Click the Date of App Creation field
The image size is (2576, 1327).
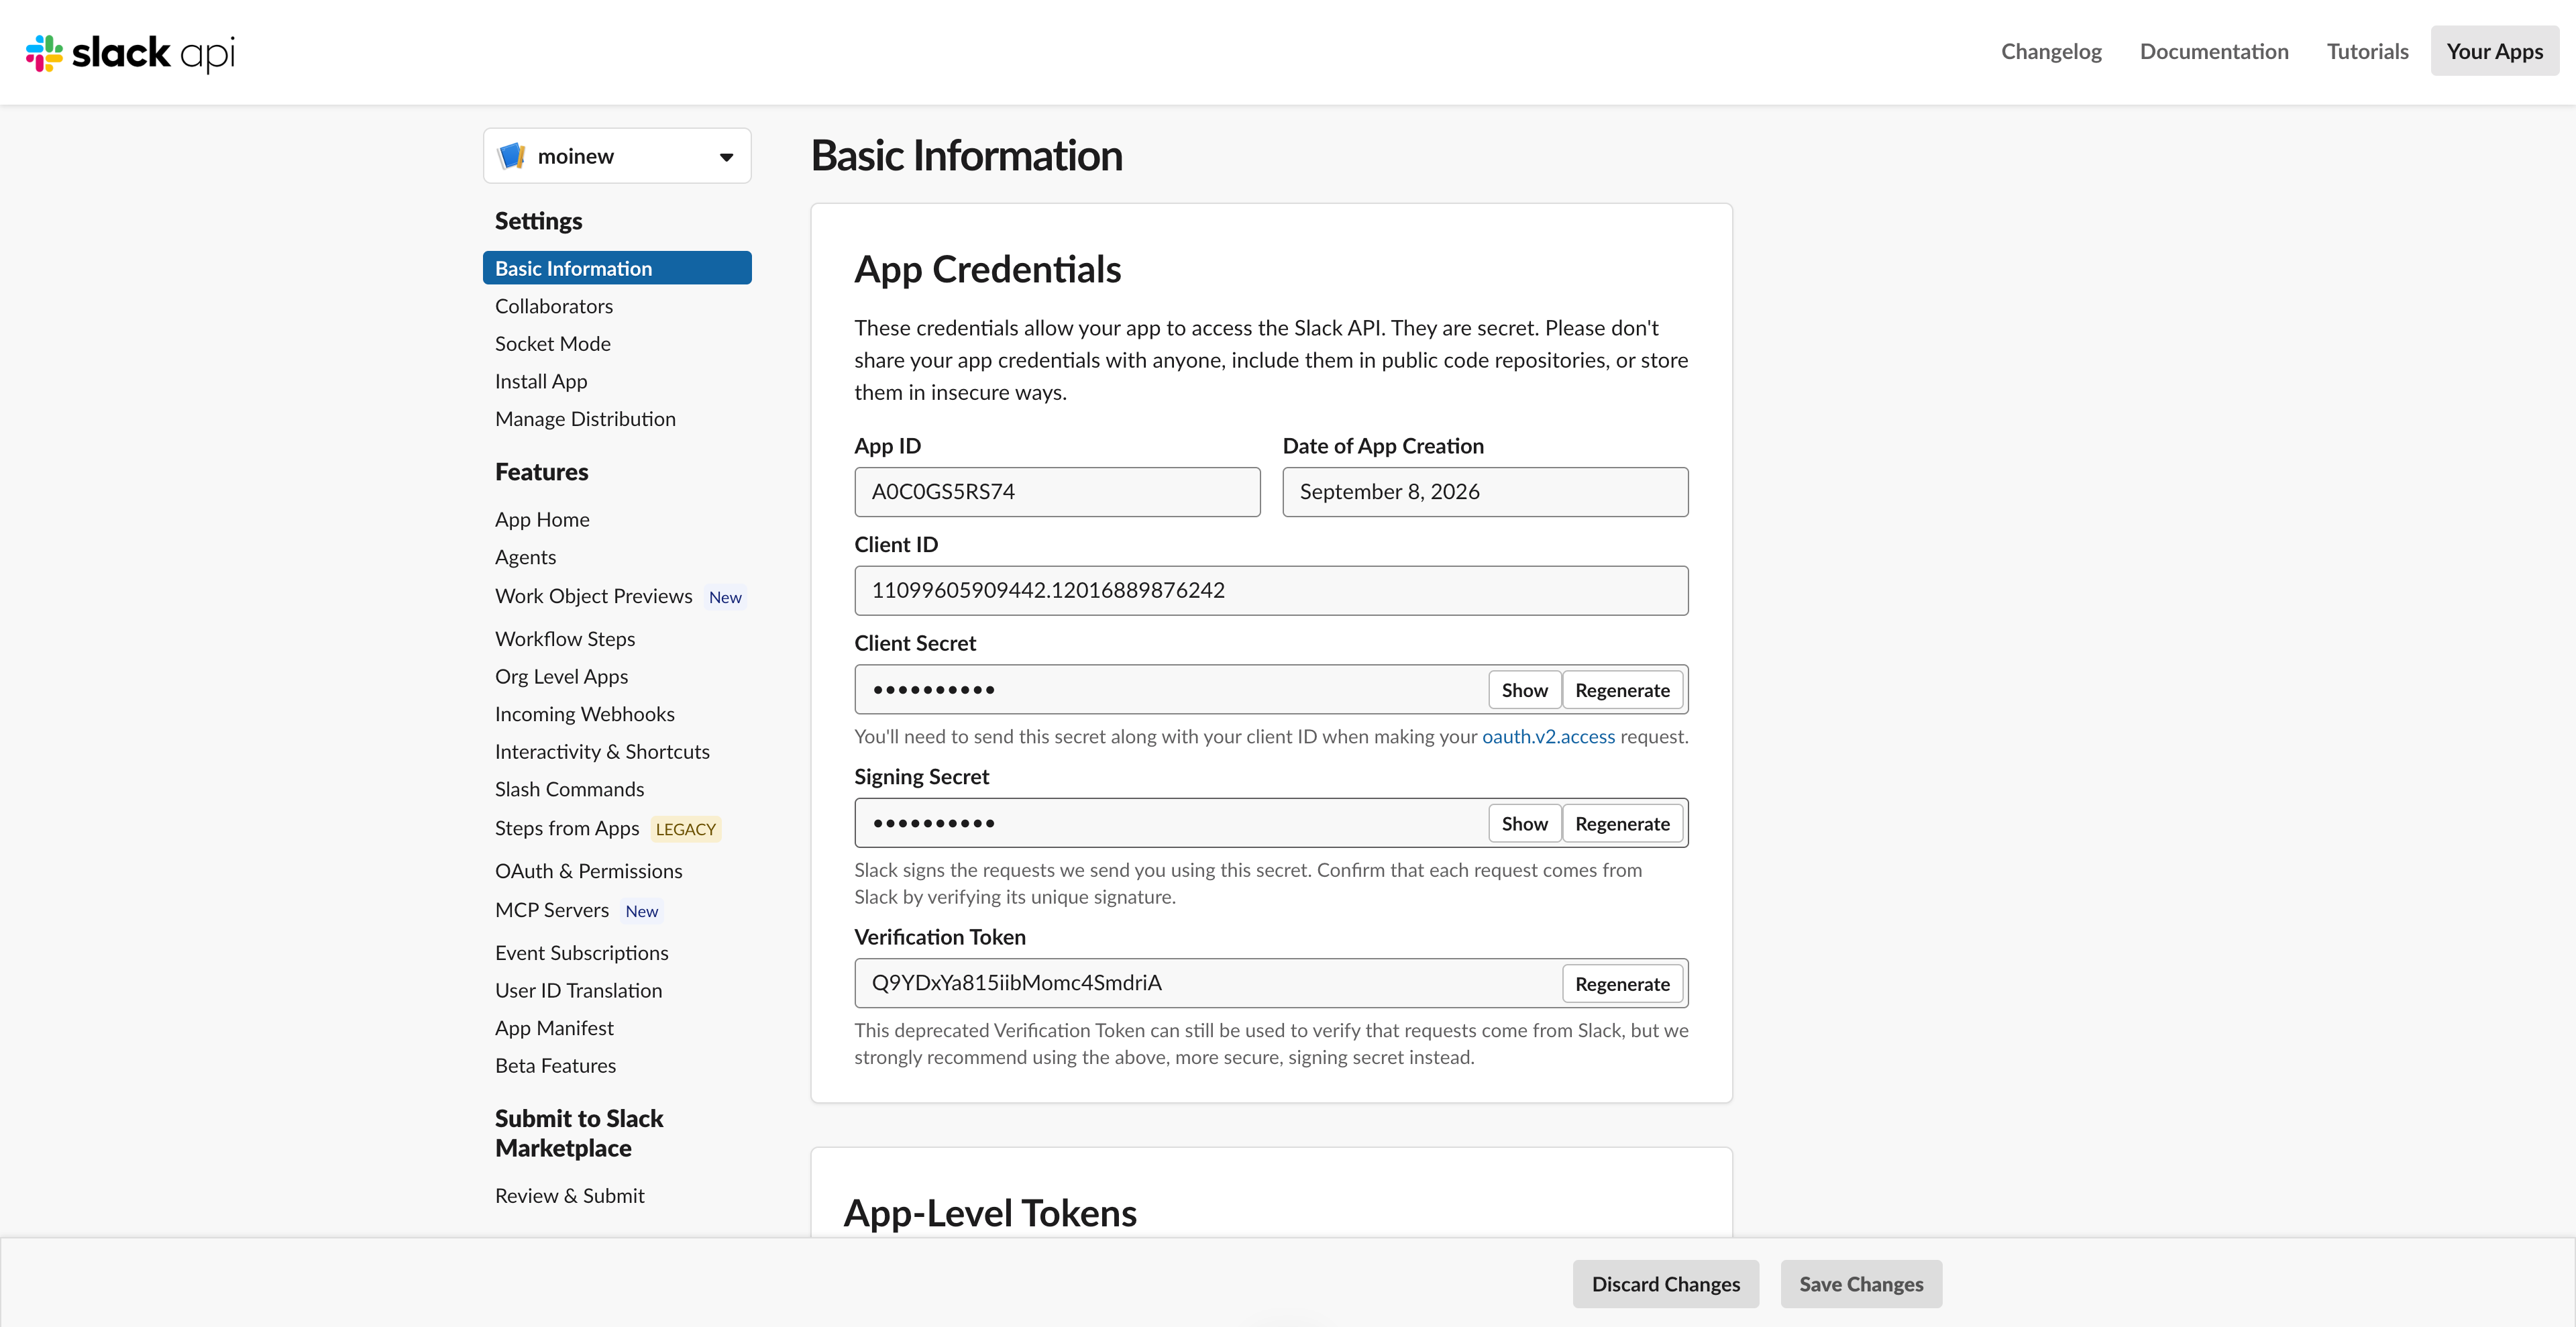[x=1485, y=492]
